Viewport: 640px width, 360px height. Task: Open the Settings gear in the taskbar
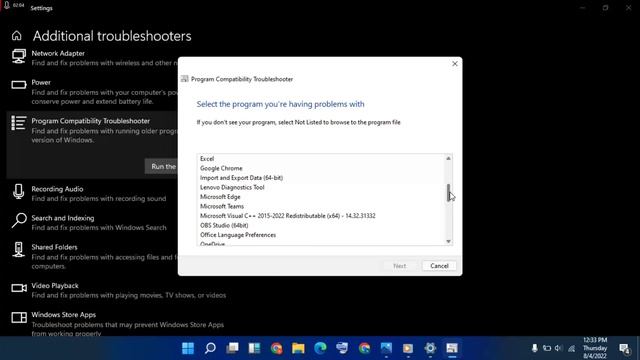430,348
